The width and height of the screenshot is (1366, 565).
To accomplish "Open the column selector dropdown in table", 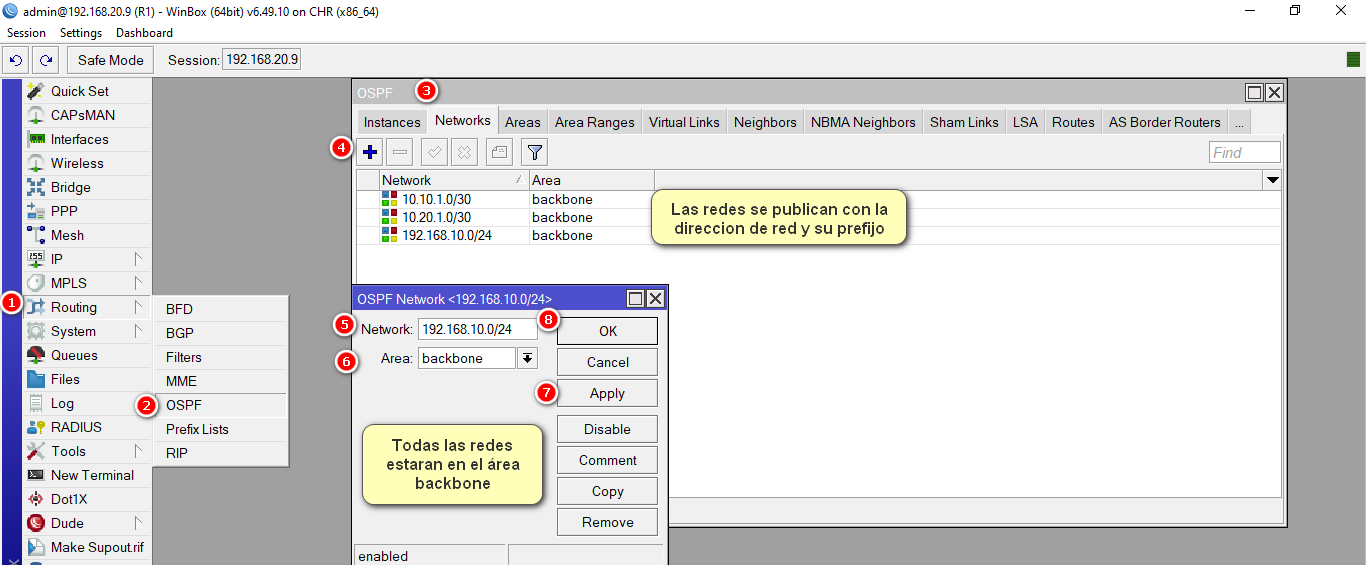I will point(1272,181).
